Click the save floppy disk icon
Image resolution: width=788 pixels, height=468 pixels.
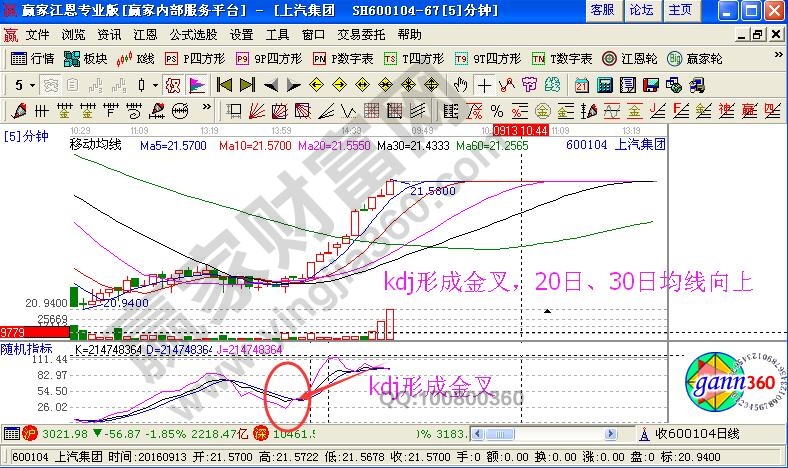(x=650, y=84)
